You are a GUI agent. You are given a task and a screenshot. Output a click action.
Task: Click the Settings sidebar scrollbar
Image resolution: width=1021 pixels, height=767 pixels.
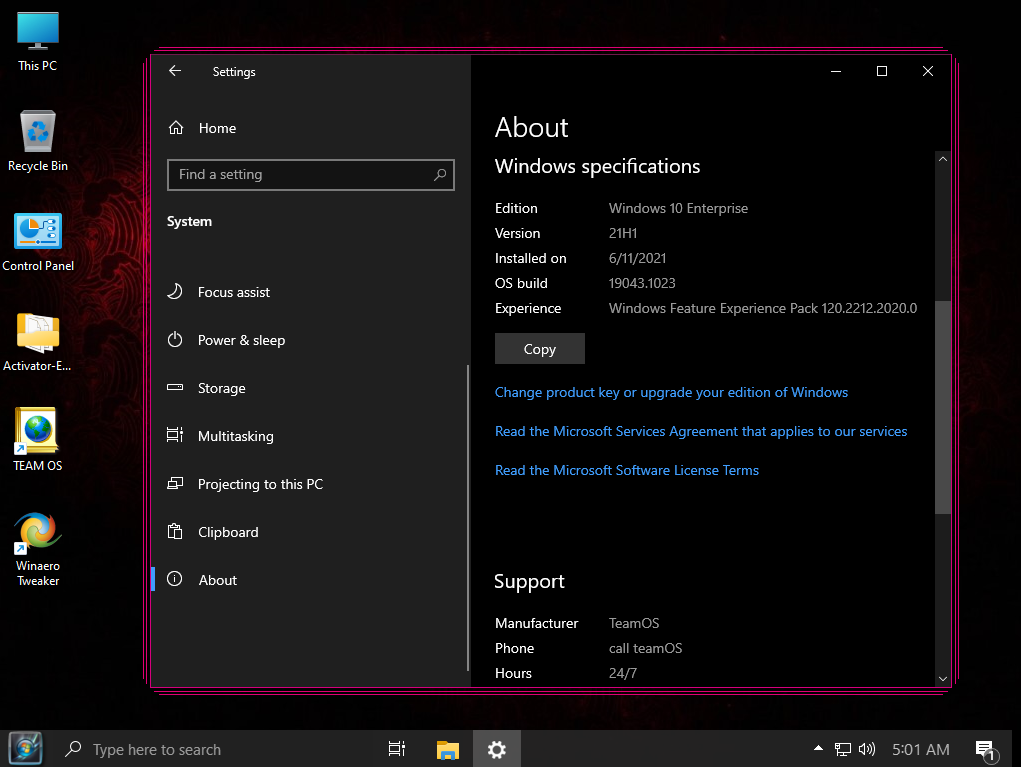coord(468,518)
